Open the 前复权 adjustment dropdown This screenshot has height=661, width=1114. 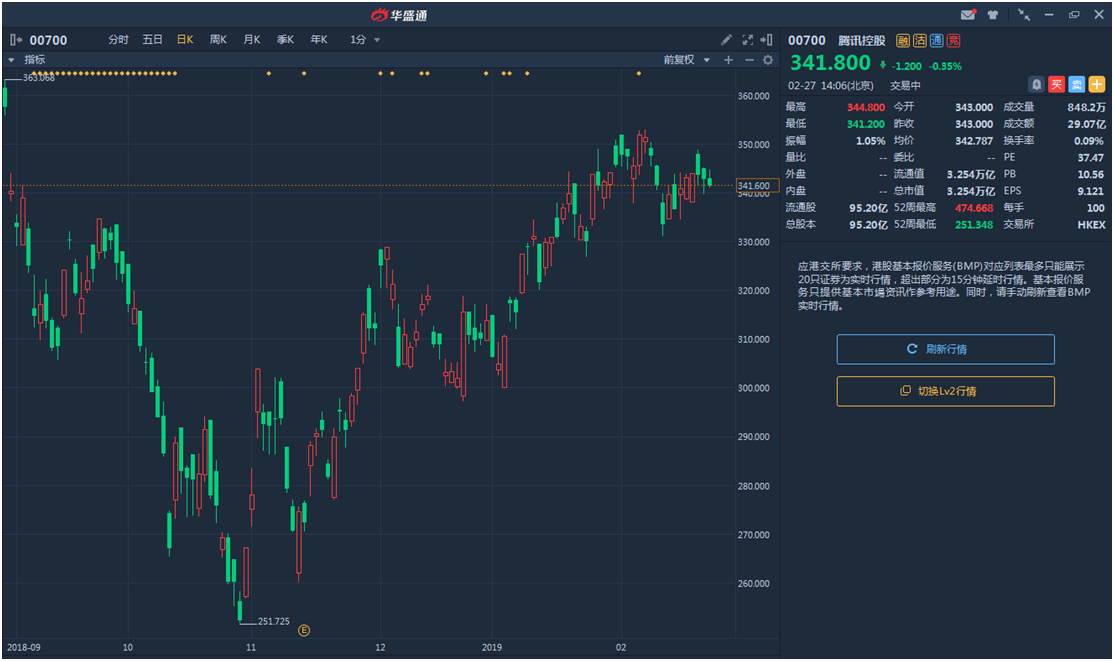tap(687, 60)
